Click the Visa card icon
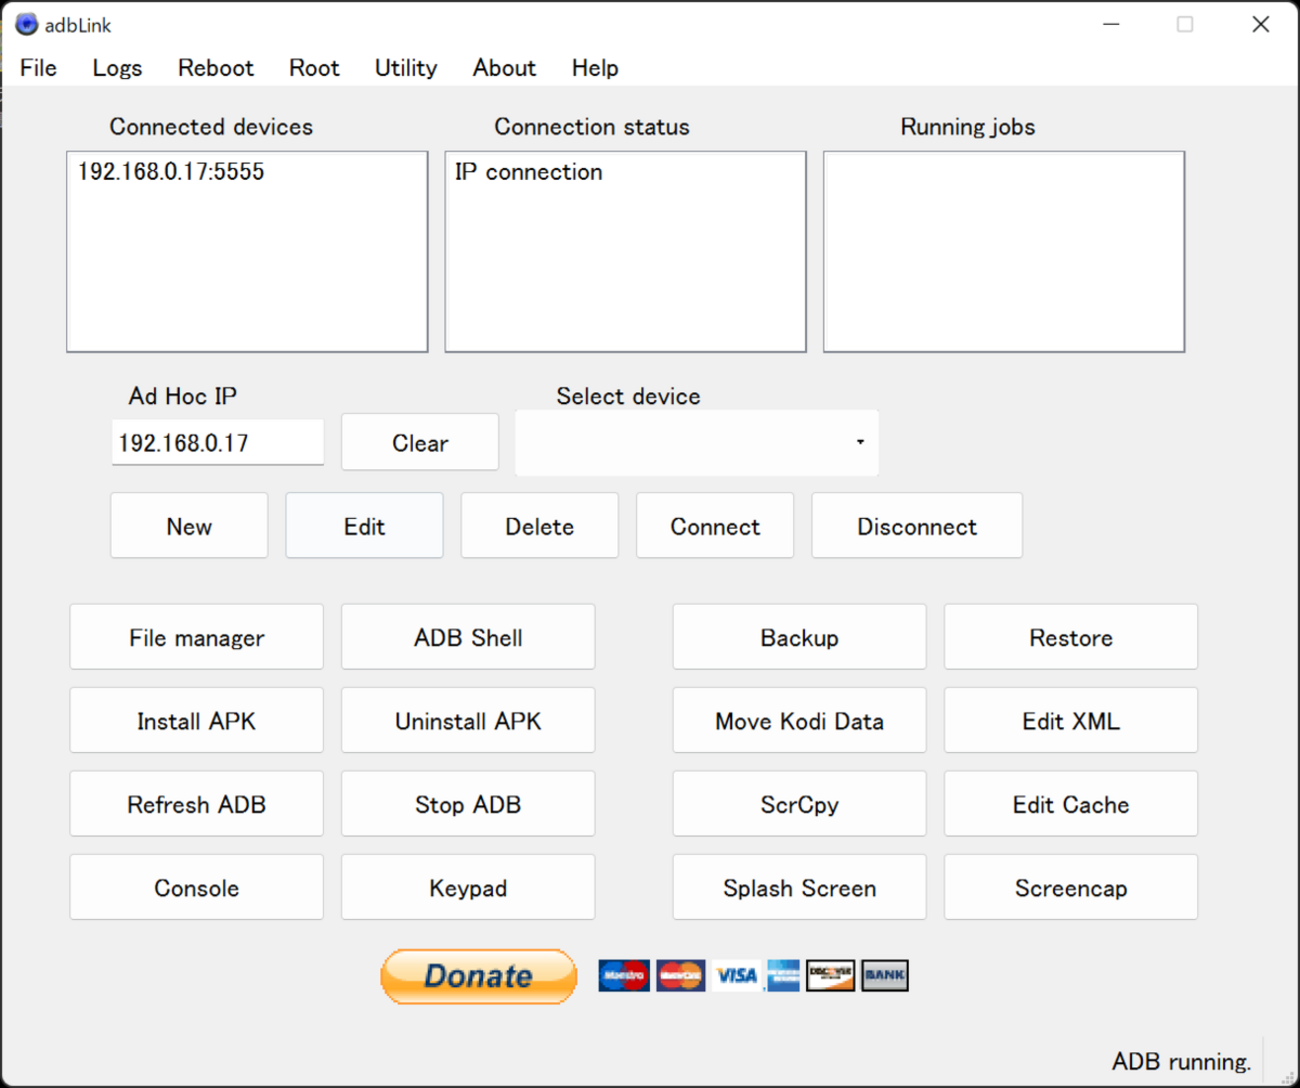 (x=737, y=975)
